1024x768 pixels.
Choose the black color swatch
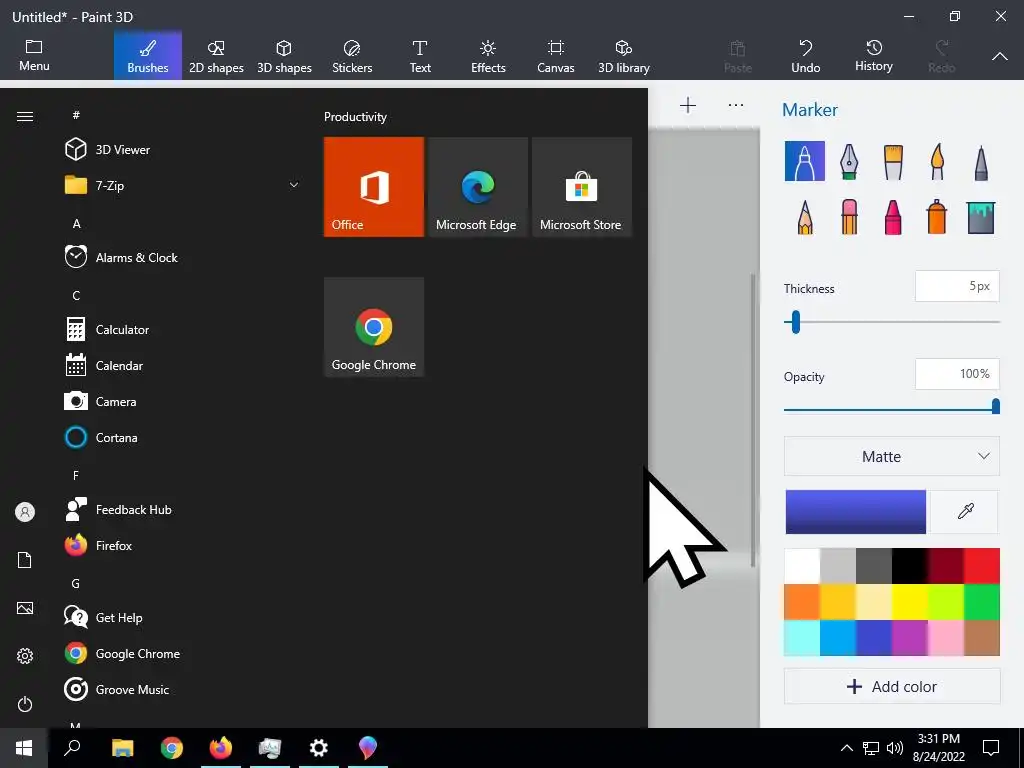(910, 566)
